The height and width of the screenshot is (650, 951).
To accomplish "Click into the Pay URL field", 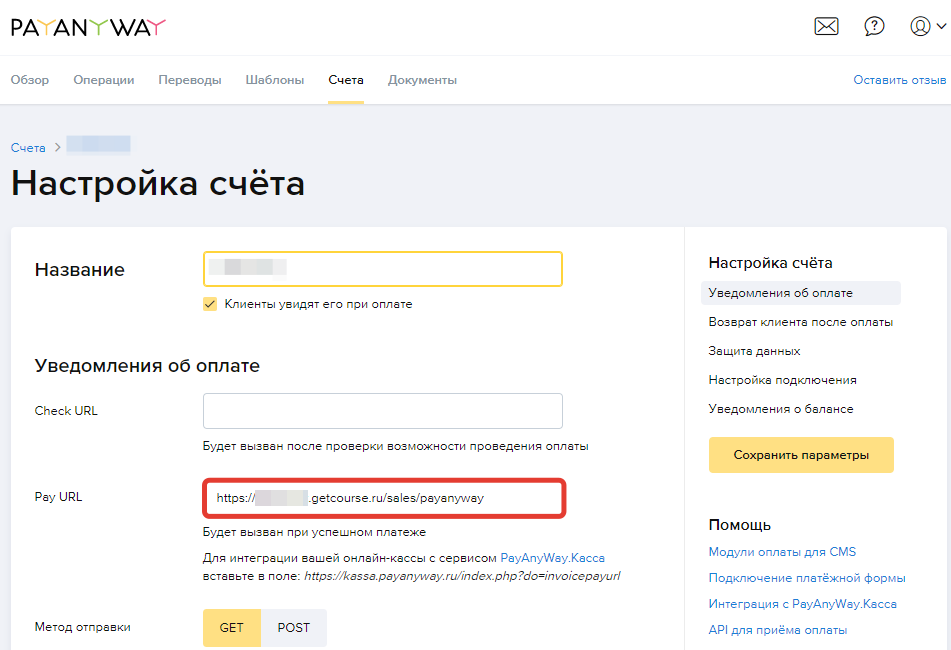I will [x=384, y=498].
